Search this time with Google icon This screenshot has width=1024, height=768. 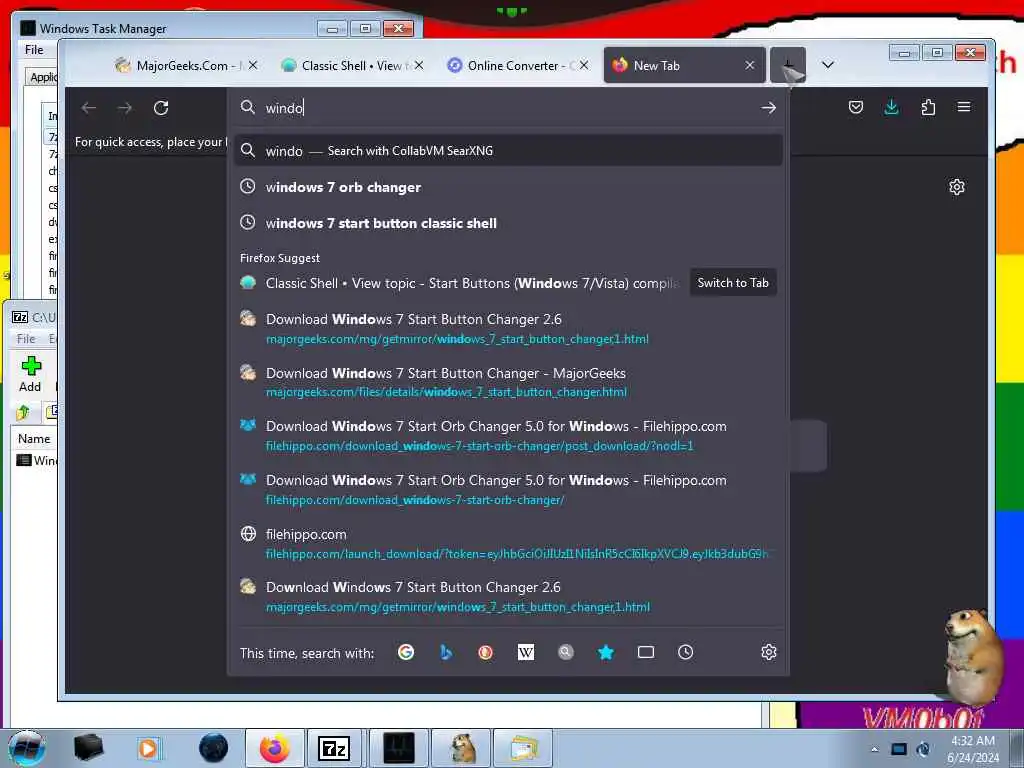coord(406,652)
